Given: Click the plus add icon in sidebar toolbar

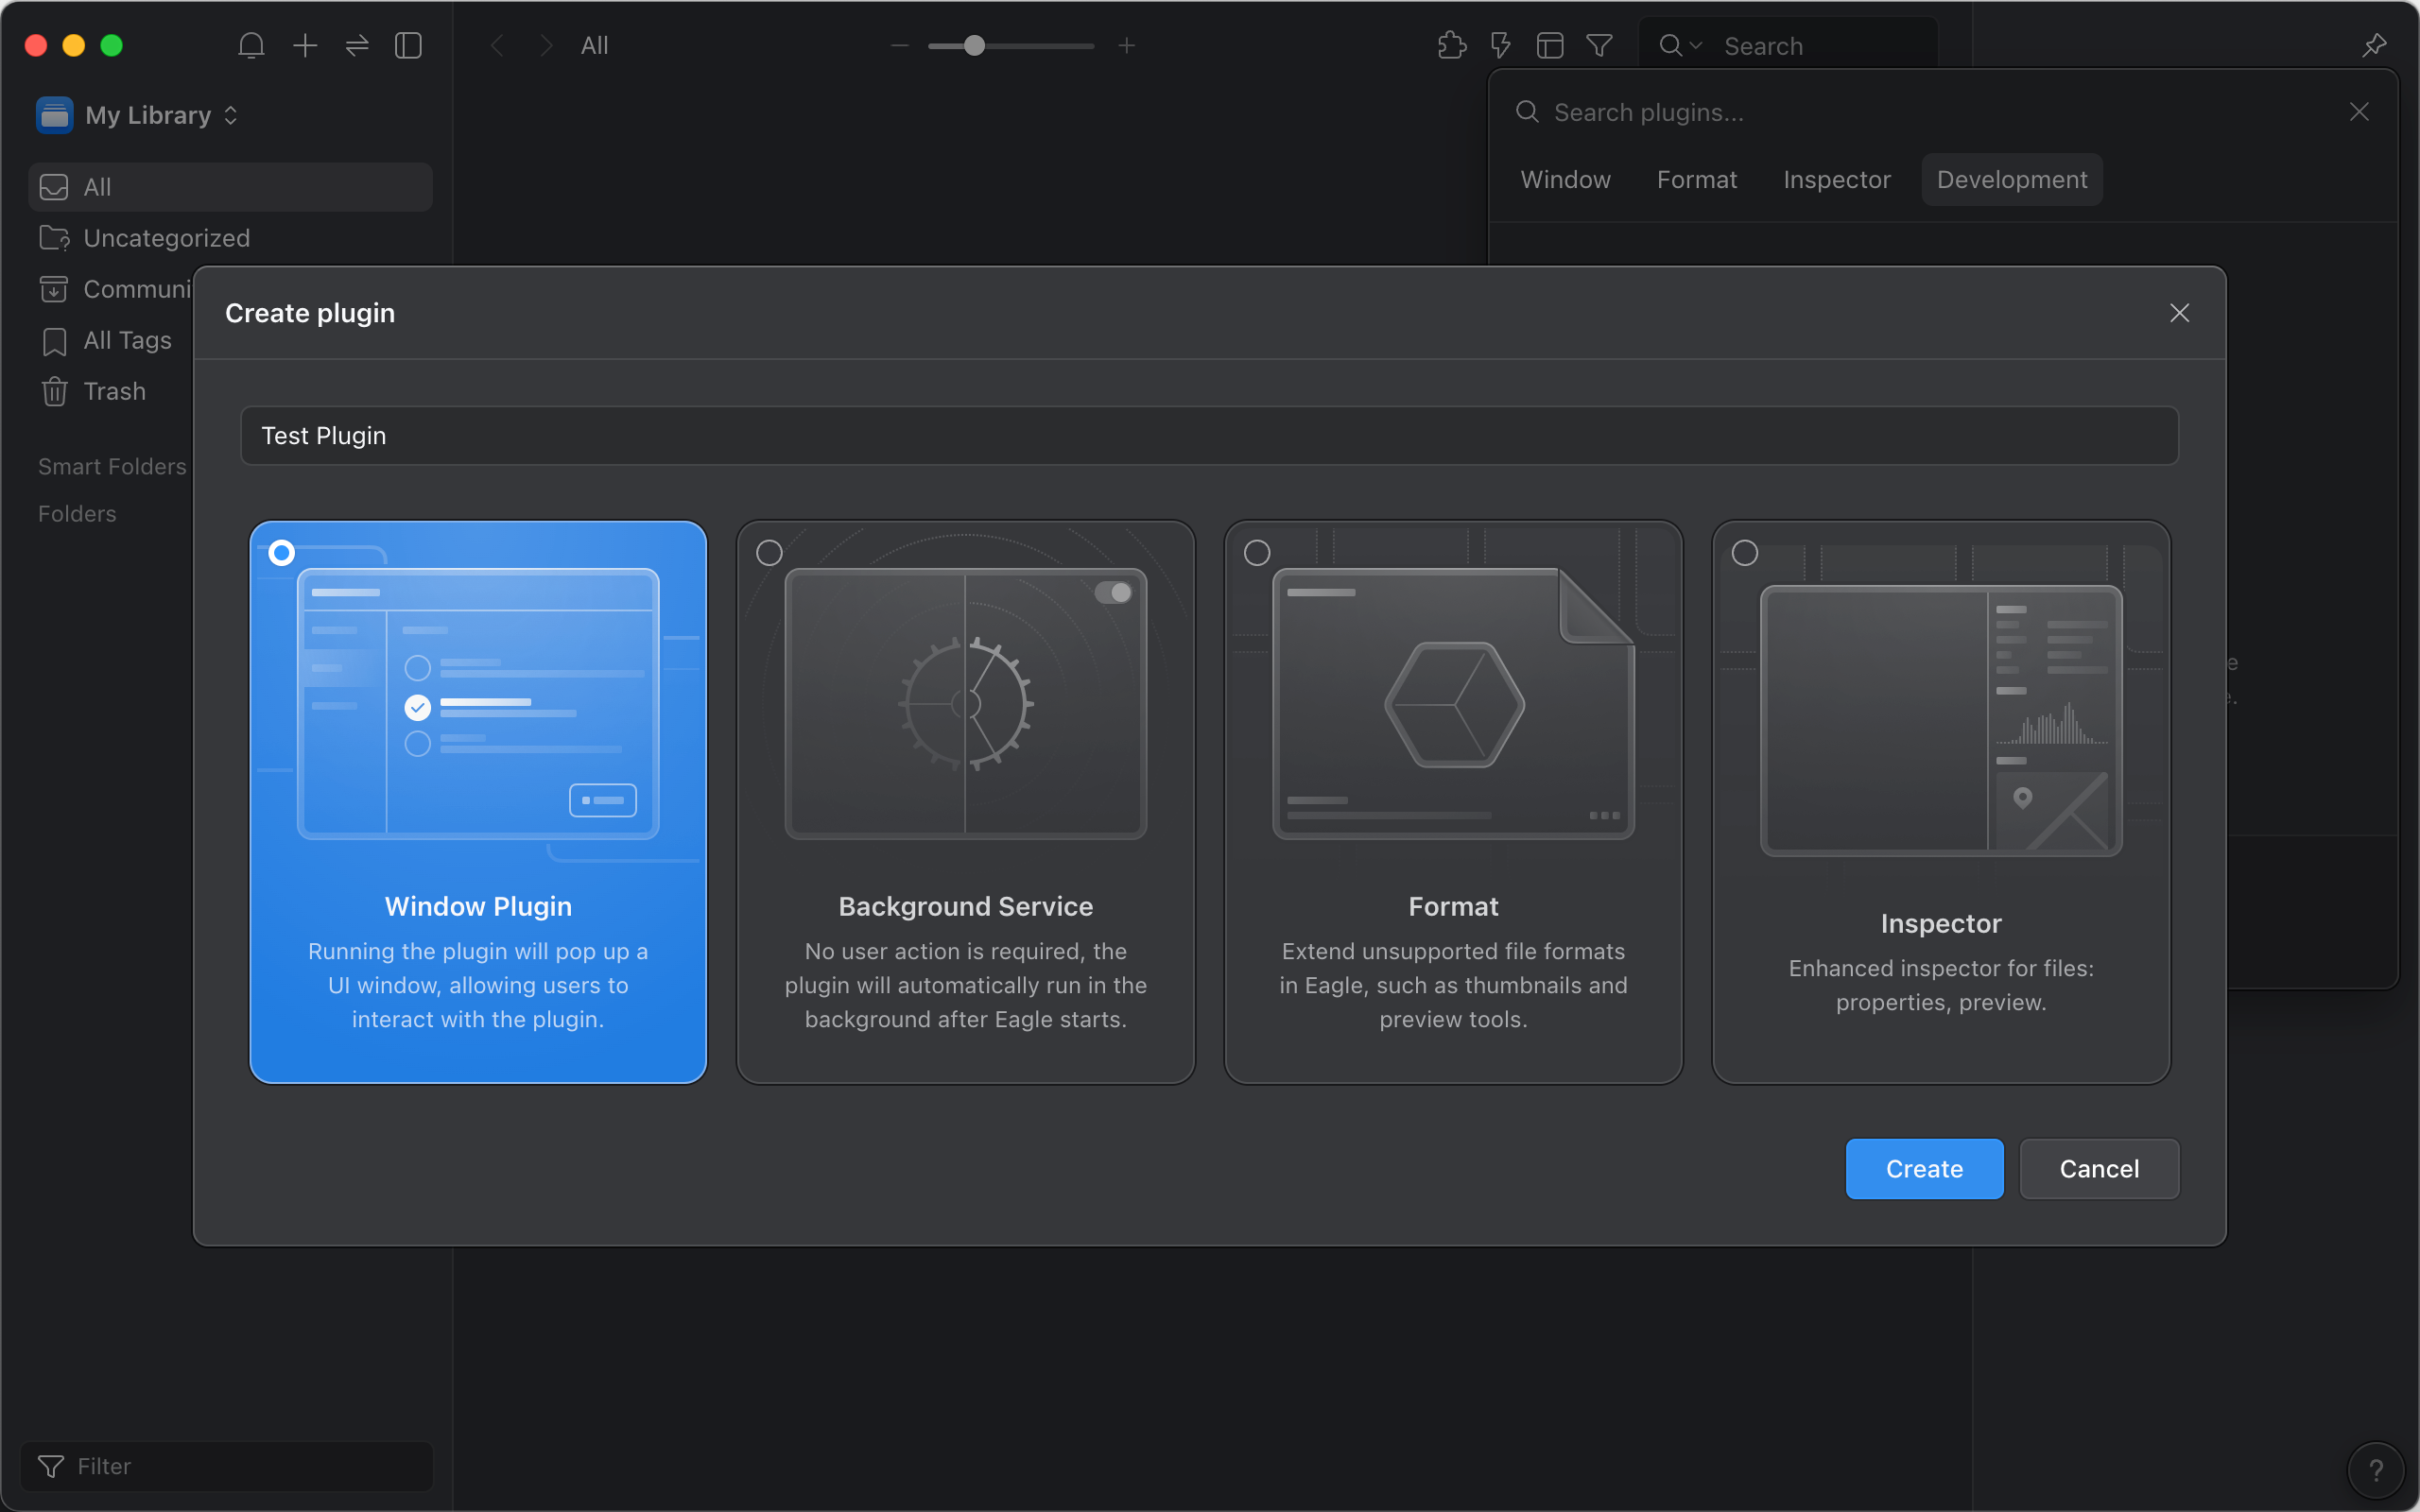Looking at the screenshot, I should (x=305, y=46).
